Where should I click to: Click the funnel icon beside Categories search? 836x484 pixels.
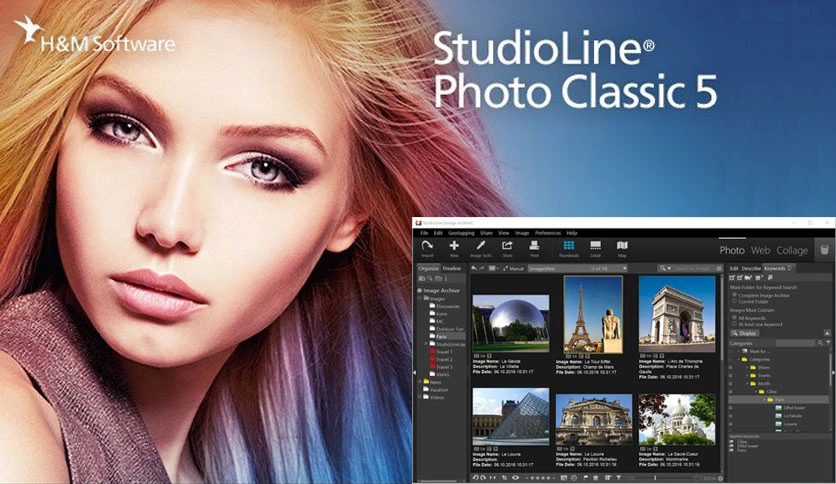coord(829,343)
